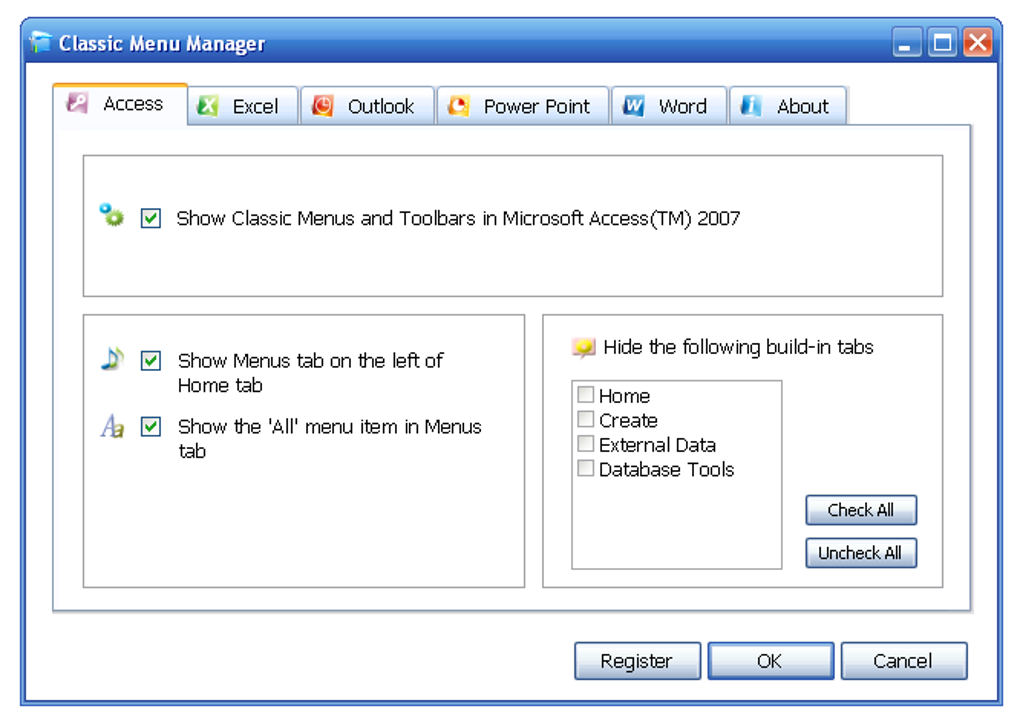
Task: Click 'Hide the following build-in tabs' label
Action: pos(738,348)
